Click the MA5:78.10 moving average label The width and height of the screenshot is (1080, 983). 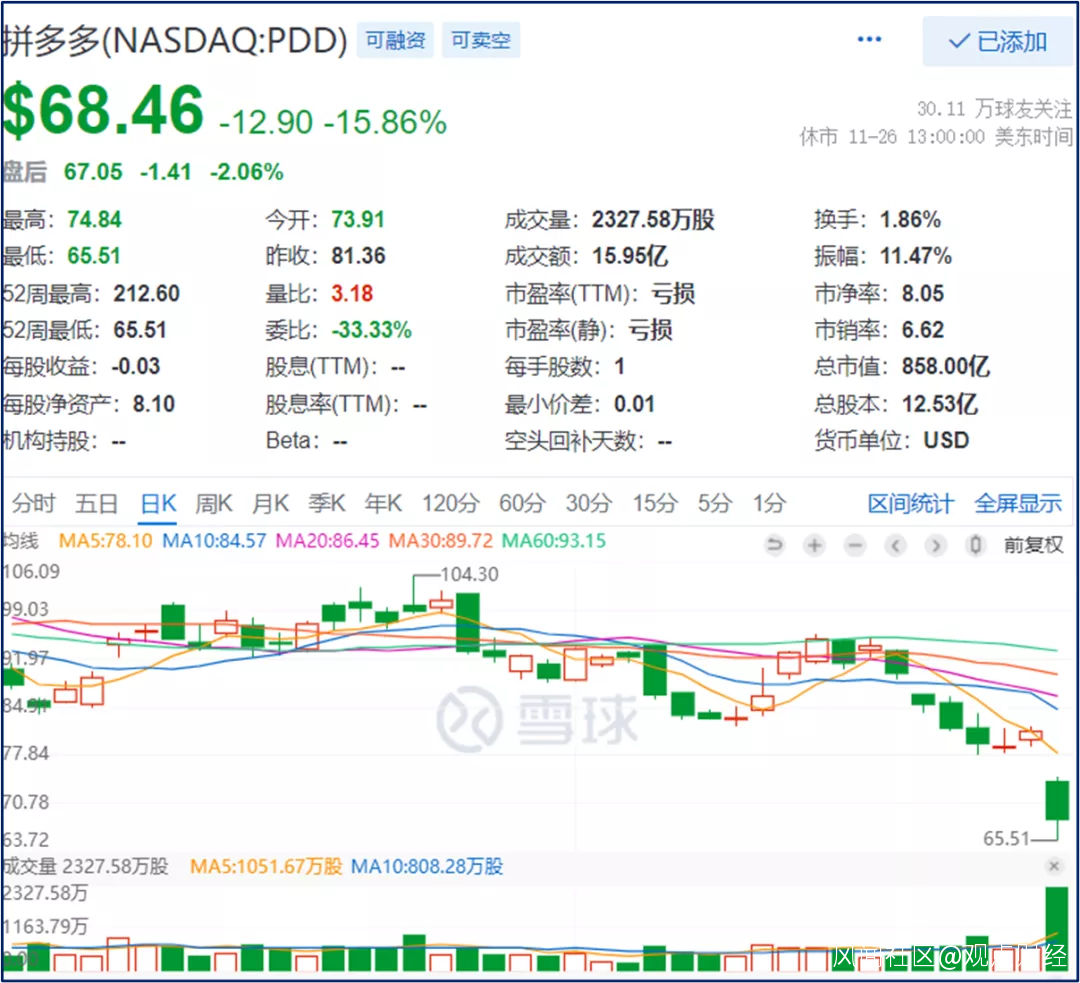(x=105, y=541)
